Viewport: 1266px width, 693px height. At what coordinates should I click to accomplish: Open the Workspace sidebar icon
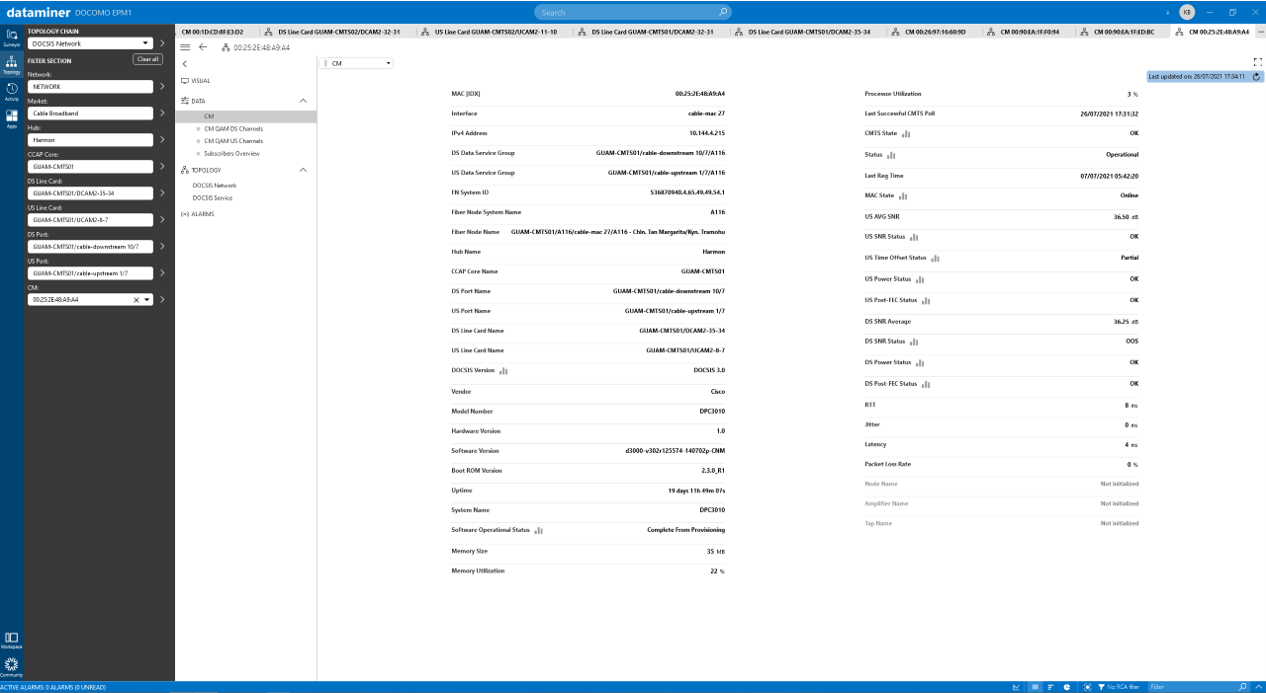point(12,640)
